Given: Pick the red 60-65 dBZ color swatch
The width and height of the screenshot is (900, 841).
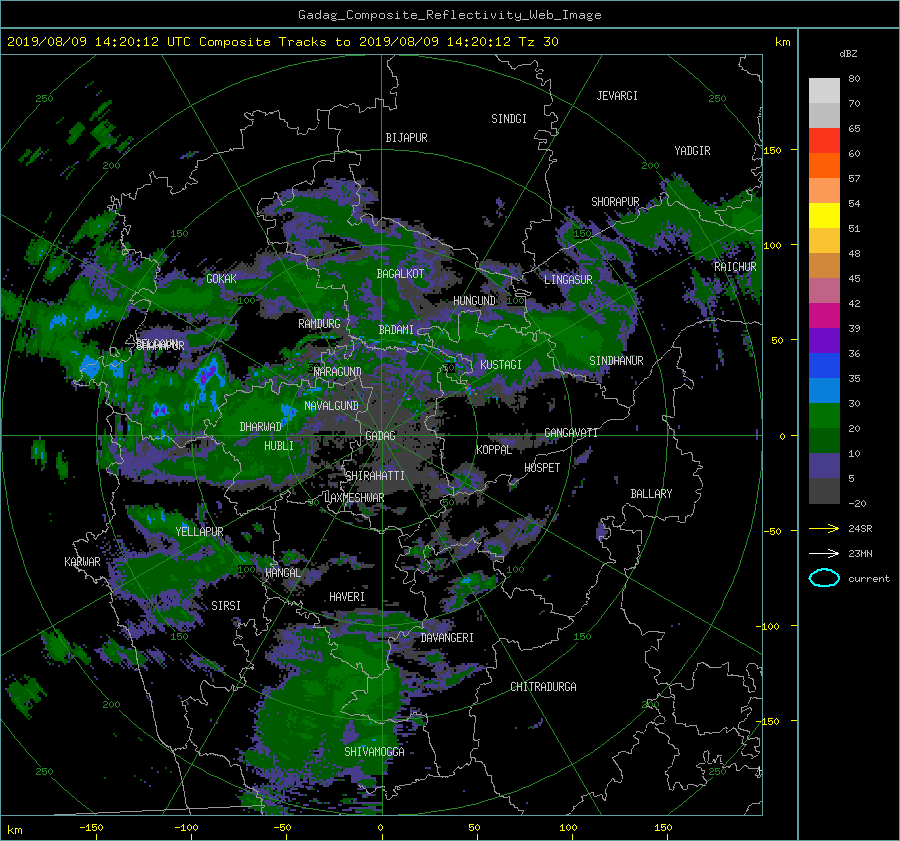Looking at the screenshot, I should click(x=824, y=141).
